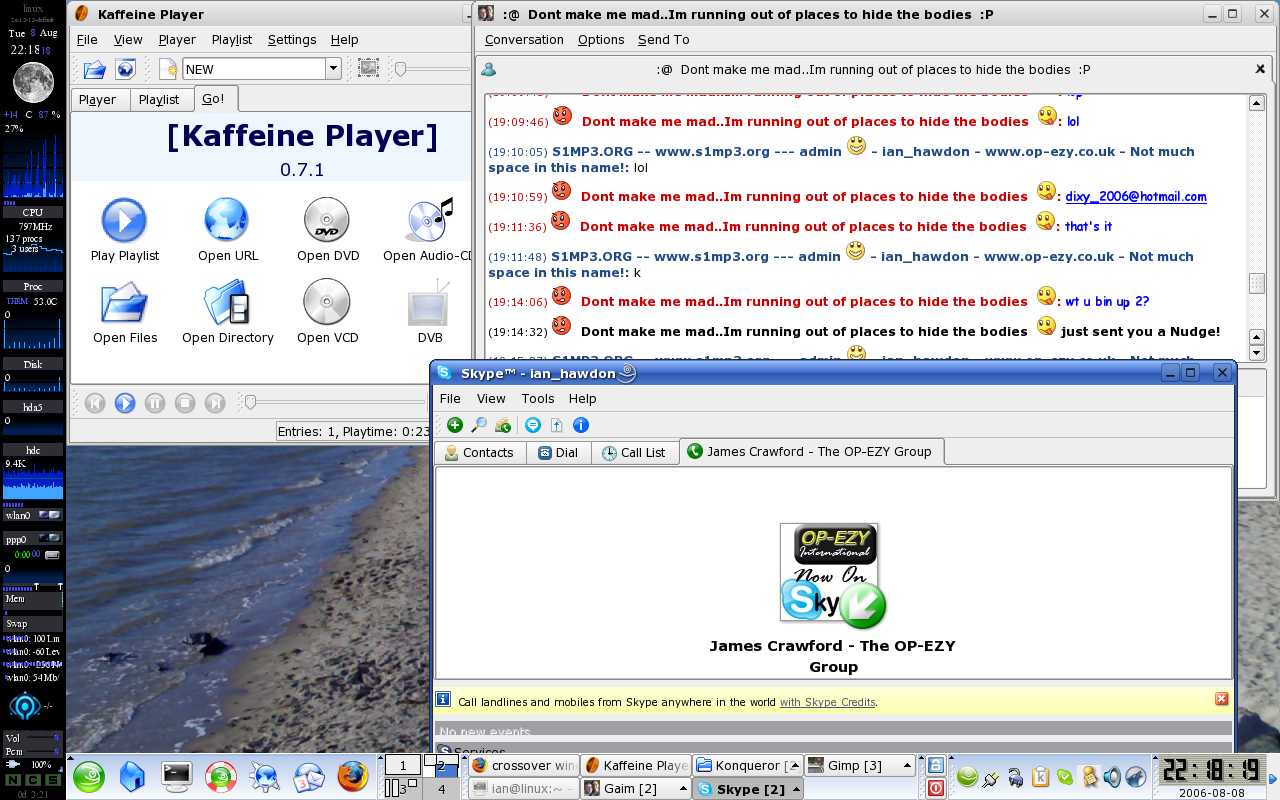
Task: Open Kaffeine Playlist menu
Action: (231, 39)
